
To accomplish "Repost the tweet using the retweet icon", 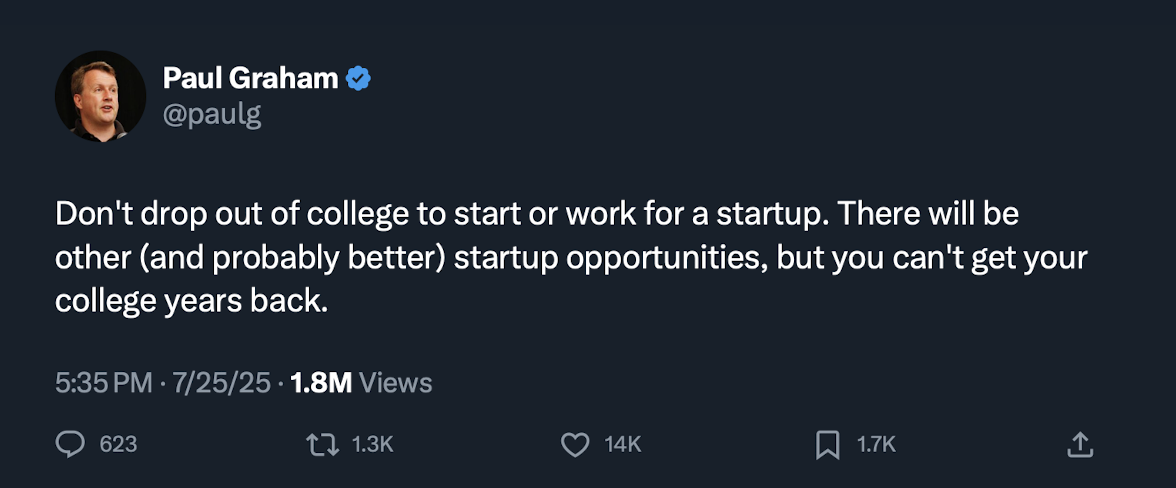I will click(322, 444).
